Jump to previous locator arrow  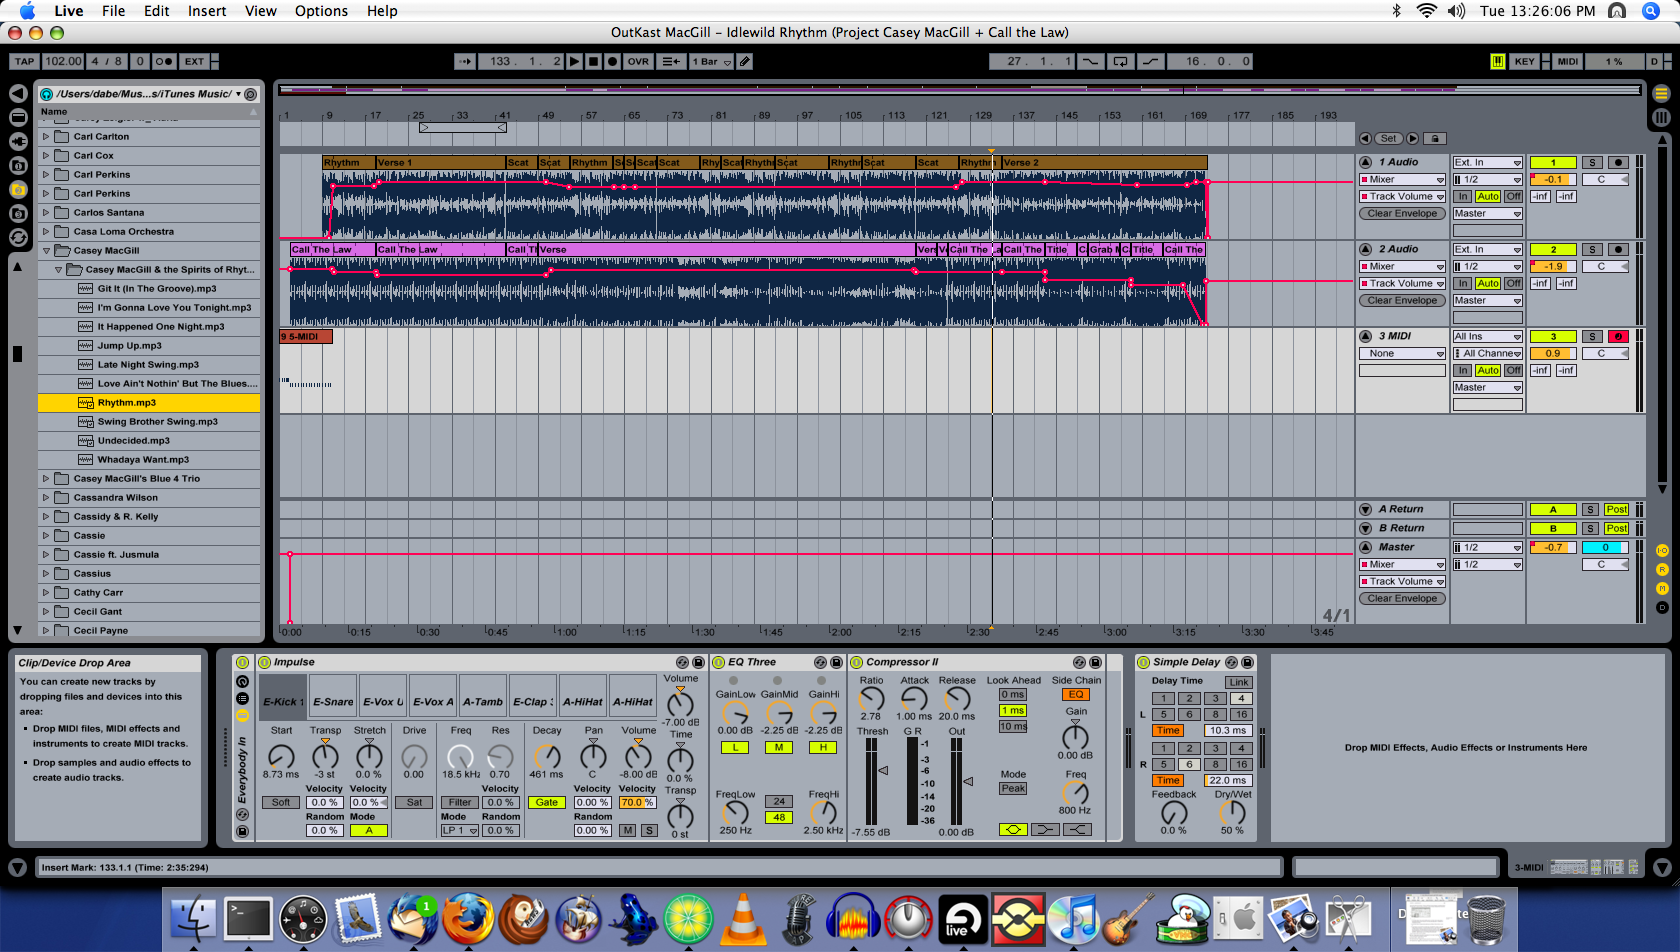point(1366,138)
